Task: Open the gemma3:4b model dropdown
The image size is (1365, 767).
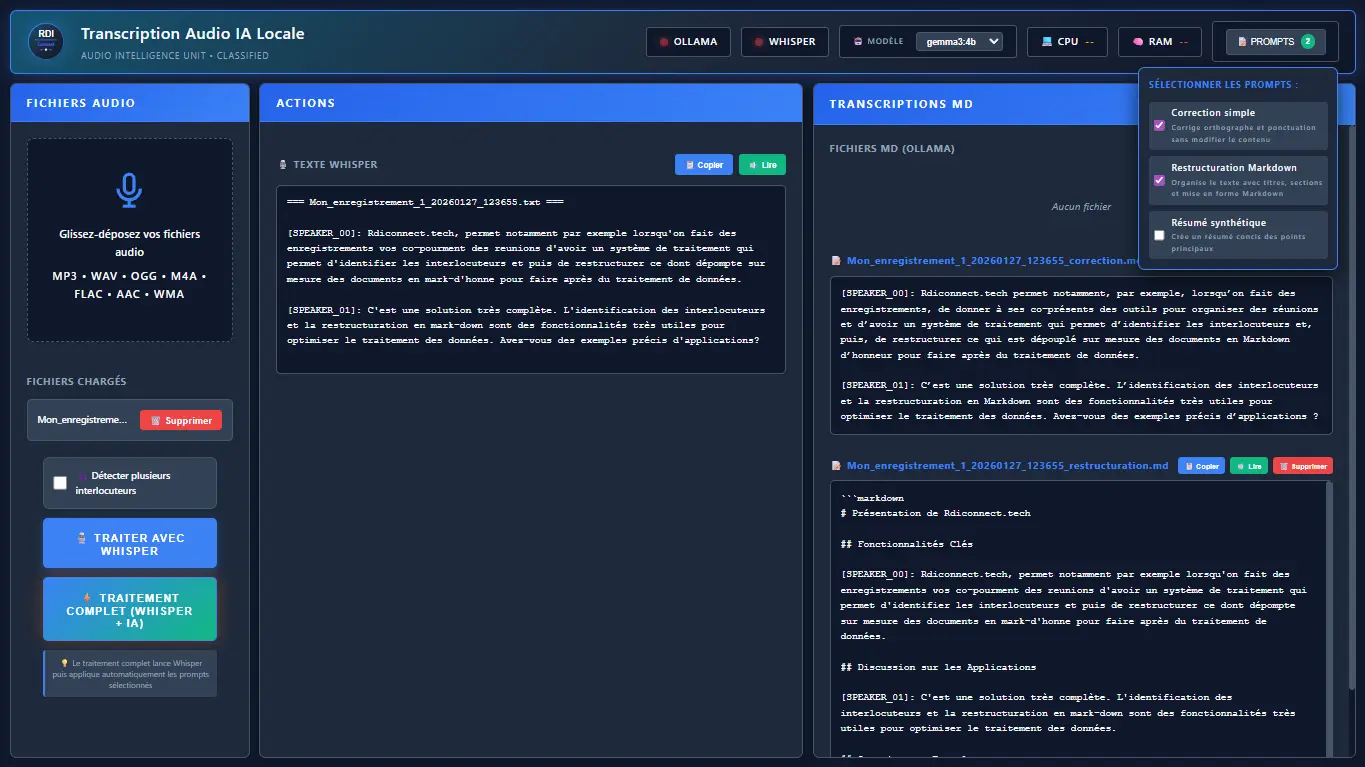Action: [961, 41]
